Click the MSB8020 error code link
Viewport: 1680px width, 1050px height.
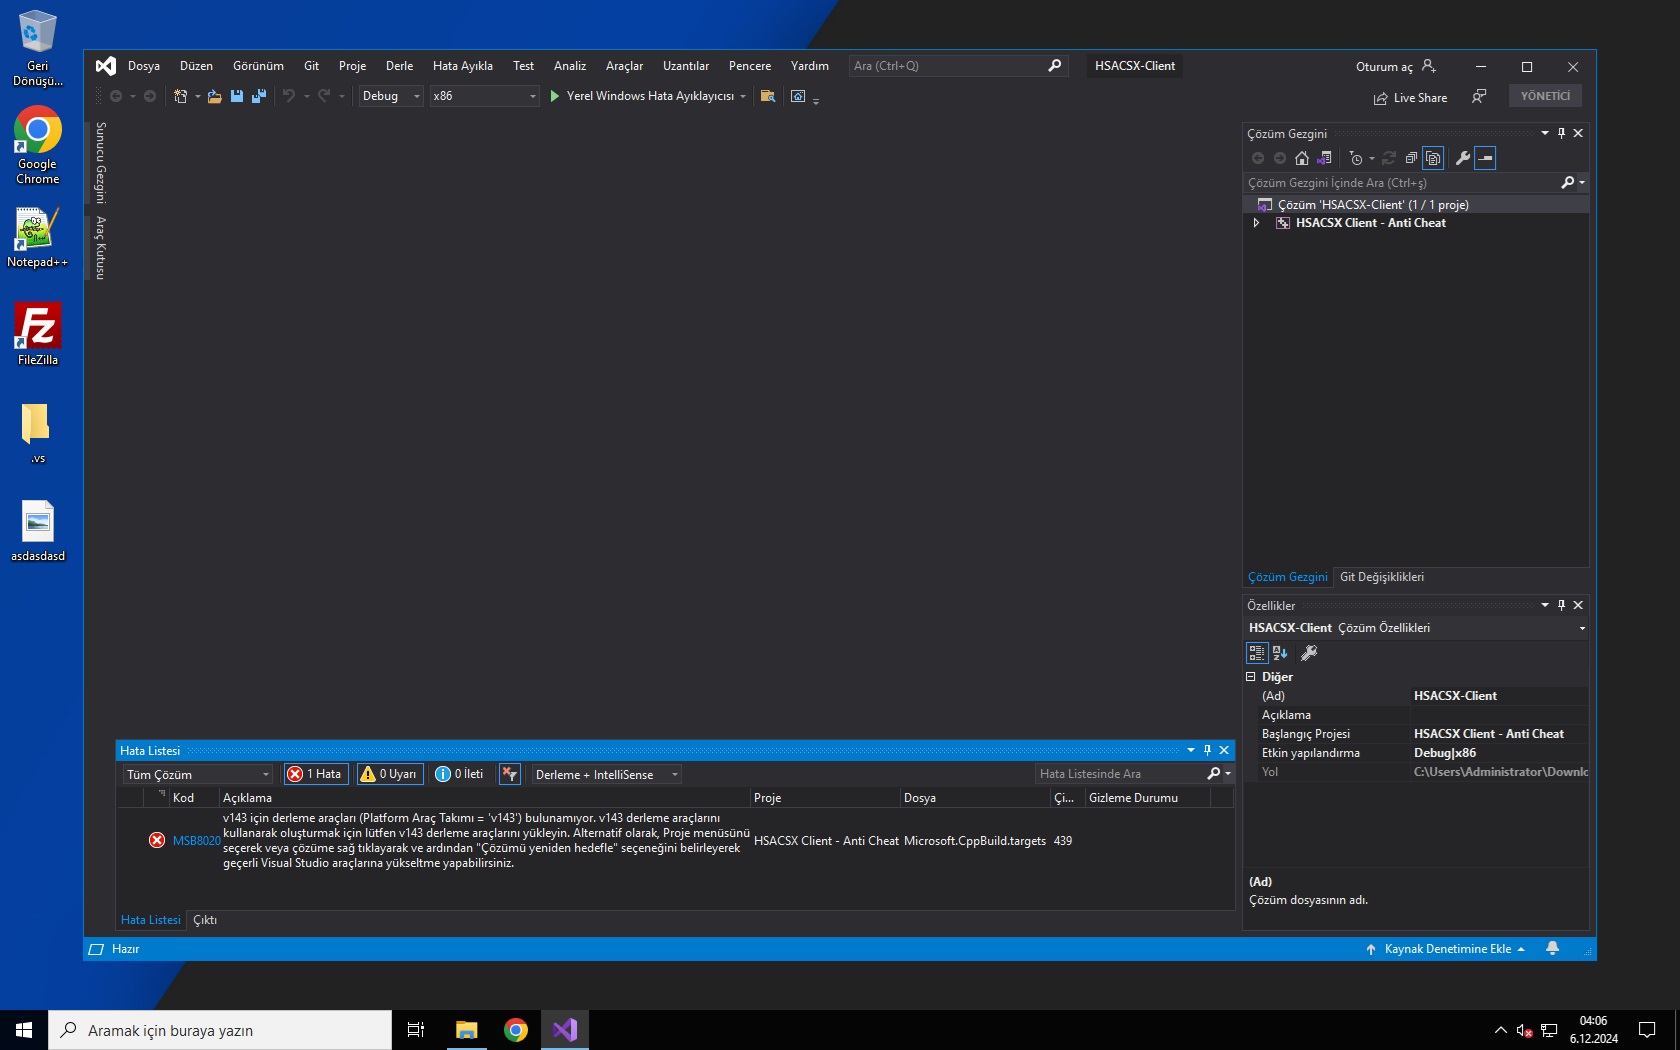pyautogui.click(x=196, y=841)
